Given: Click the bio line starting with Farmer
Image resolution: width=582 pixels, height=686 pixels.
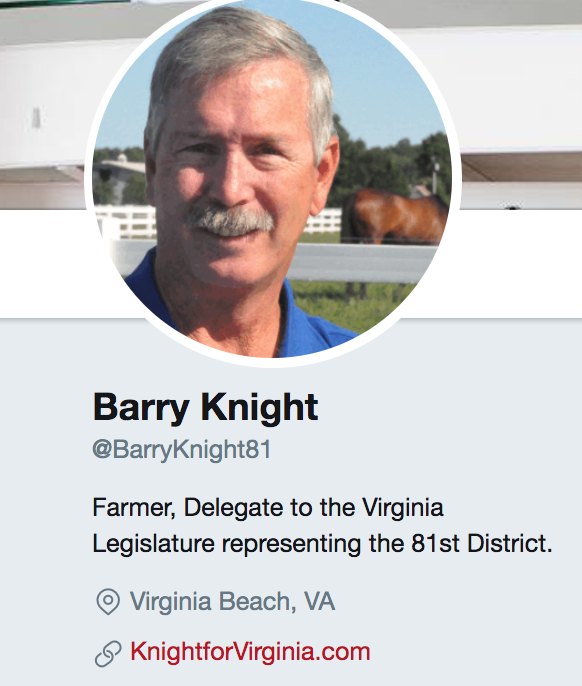Looking at the screenshot, I should pos(268,508).
